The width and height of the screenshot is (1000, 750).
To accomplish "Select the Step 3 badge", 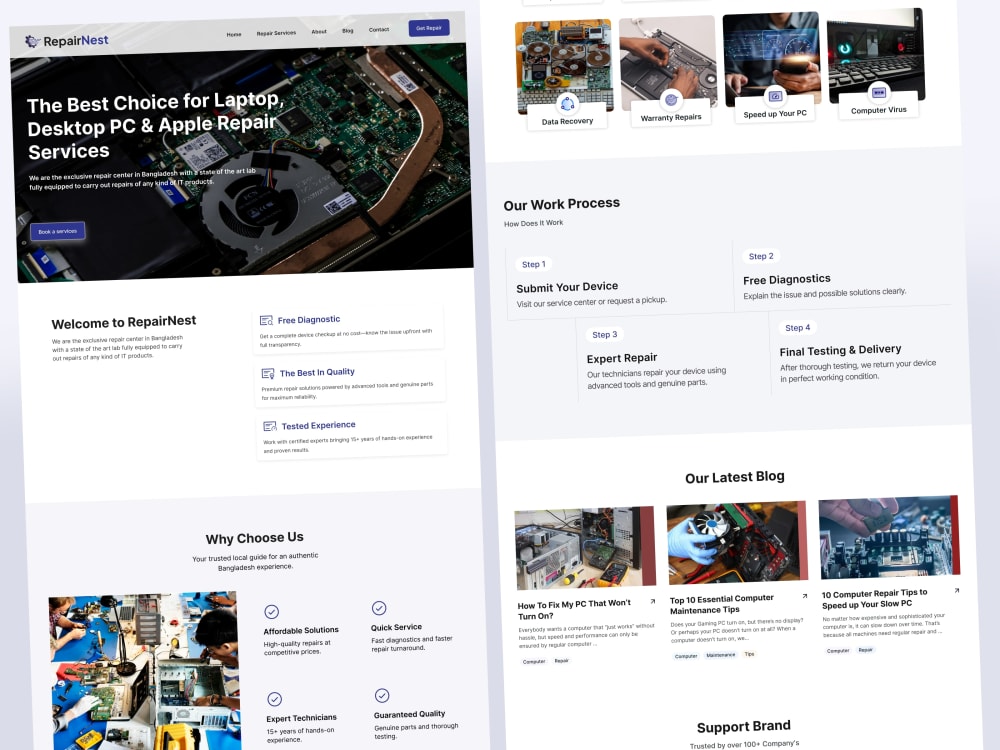I will pyautogui.click(x=605, y=334).
